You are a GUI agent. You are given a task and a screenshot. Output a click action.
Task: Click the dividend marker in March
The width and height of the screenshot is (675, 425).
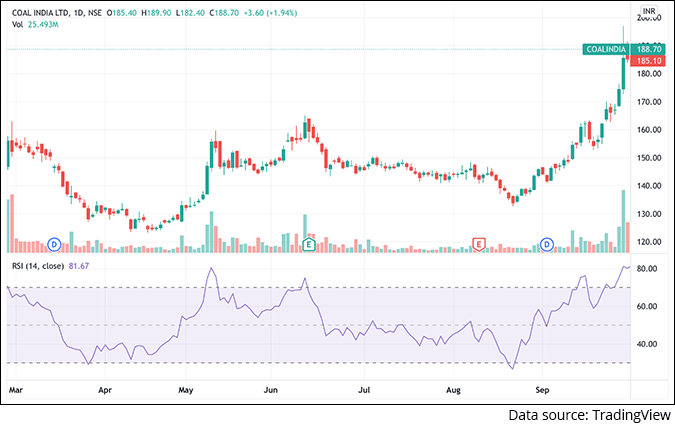(x=54, y=245)
